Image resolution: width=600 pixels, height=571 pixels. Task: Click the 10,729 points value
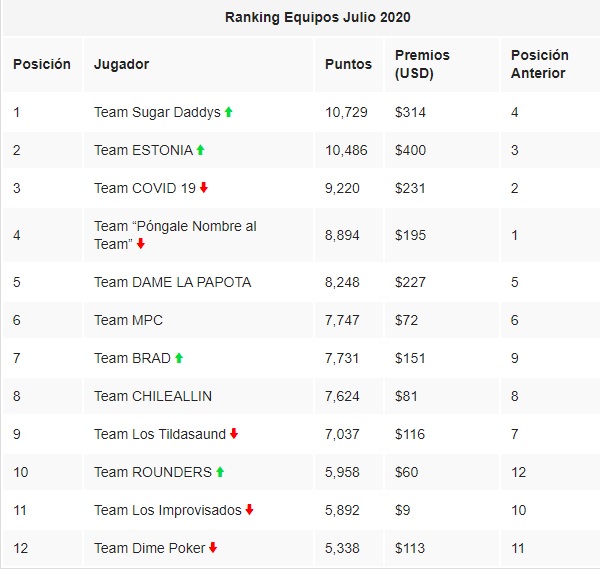[346, 112]
